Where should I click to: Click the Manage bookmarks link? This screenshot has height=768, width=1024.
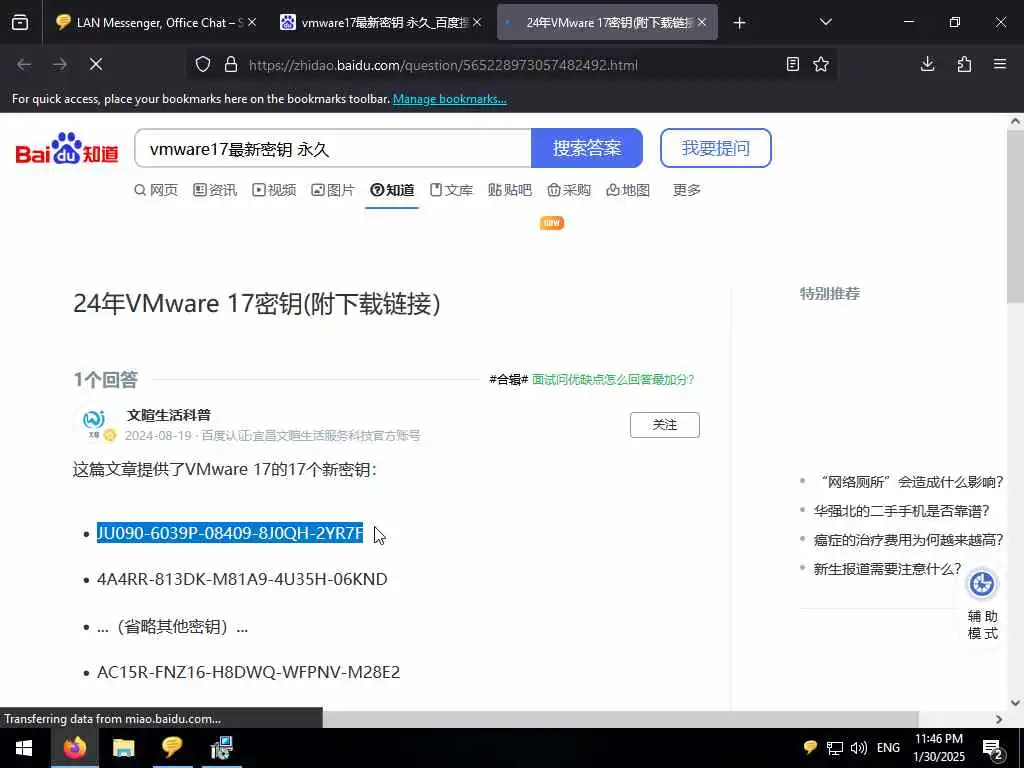pyautogui.click(x=449, y=99)
